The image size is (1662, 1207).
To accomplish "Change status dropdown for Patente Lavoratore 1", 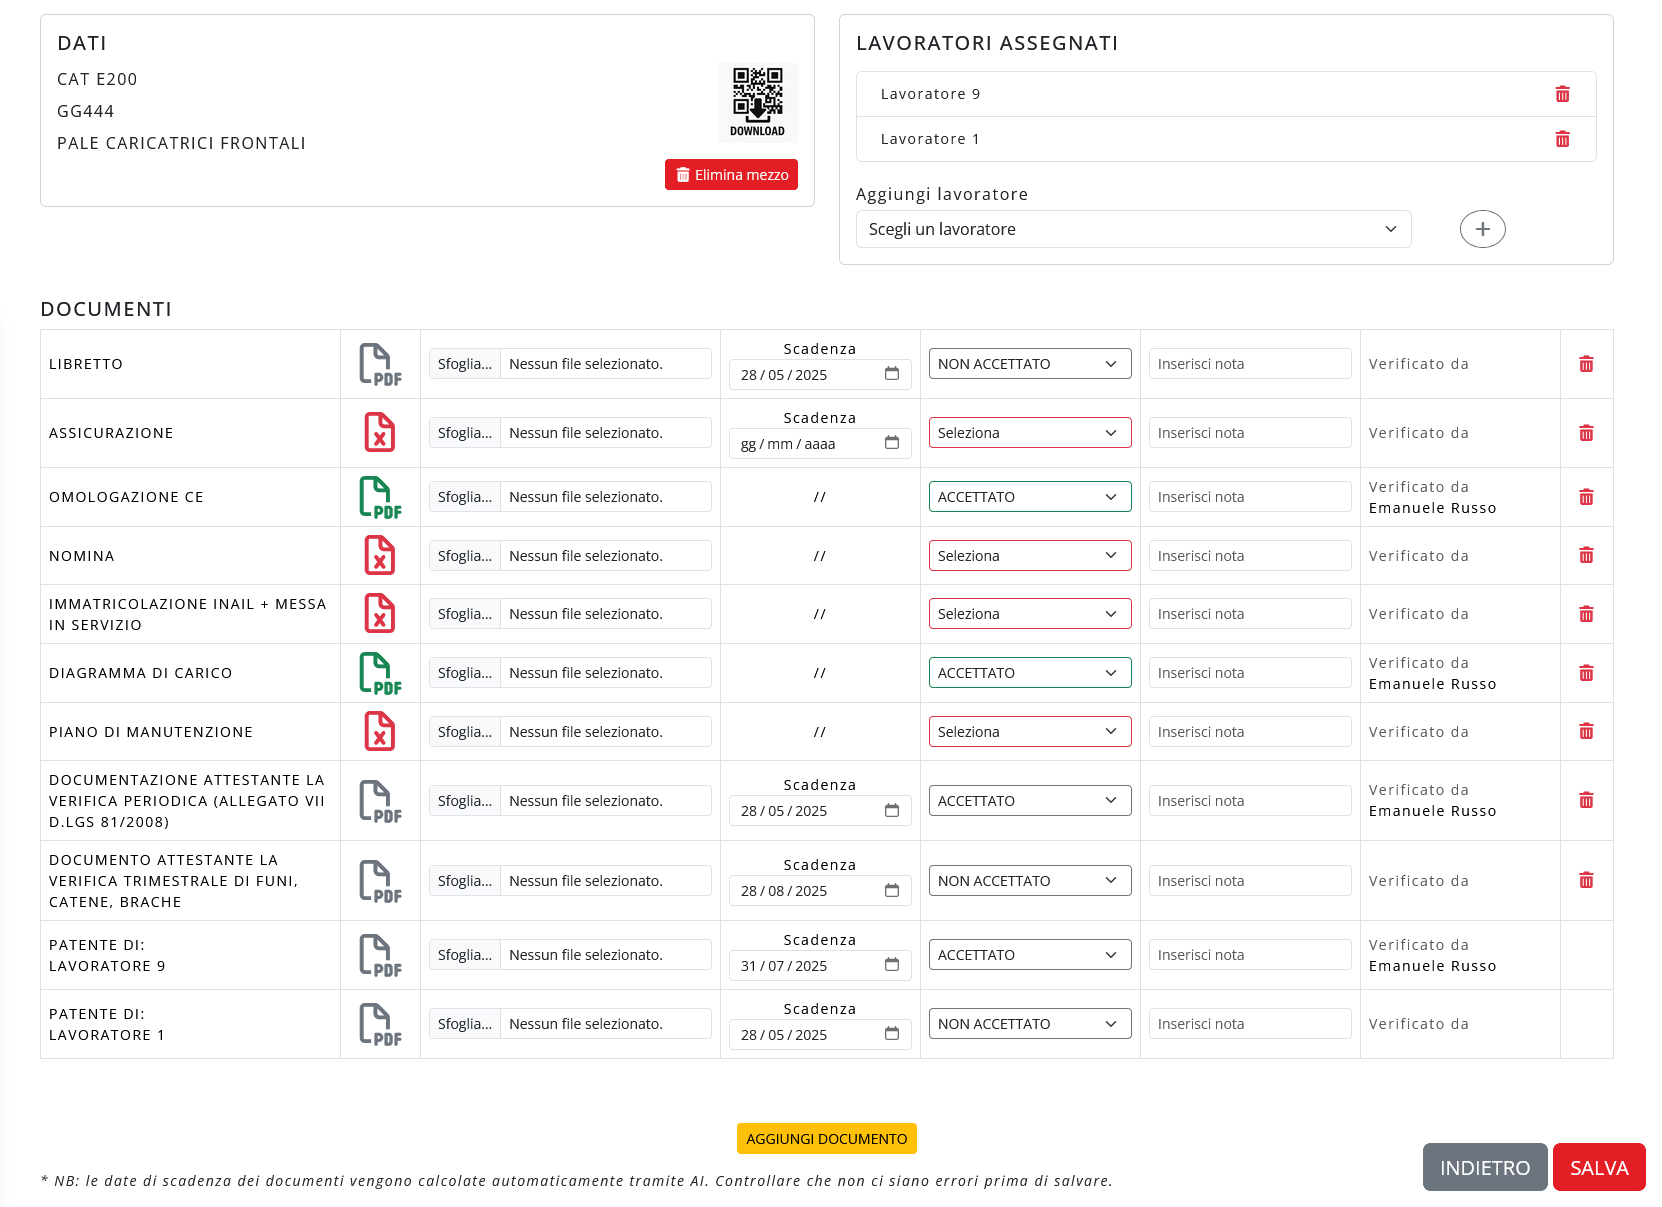I will [1029, 1024].
